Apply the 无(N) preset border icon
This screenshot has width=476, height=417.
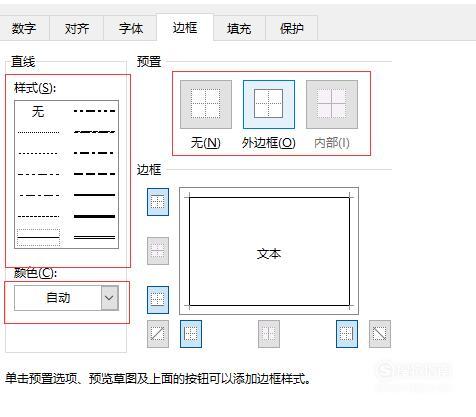(206, 104)
